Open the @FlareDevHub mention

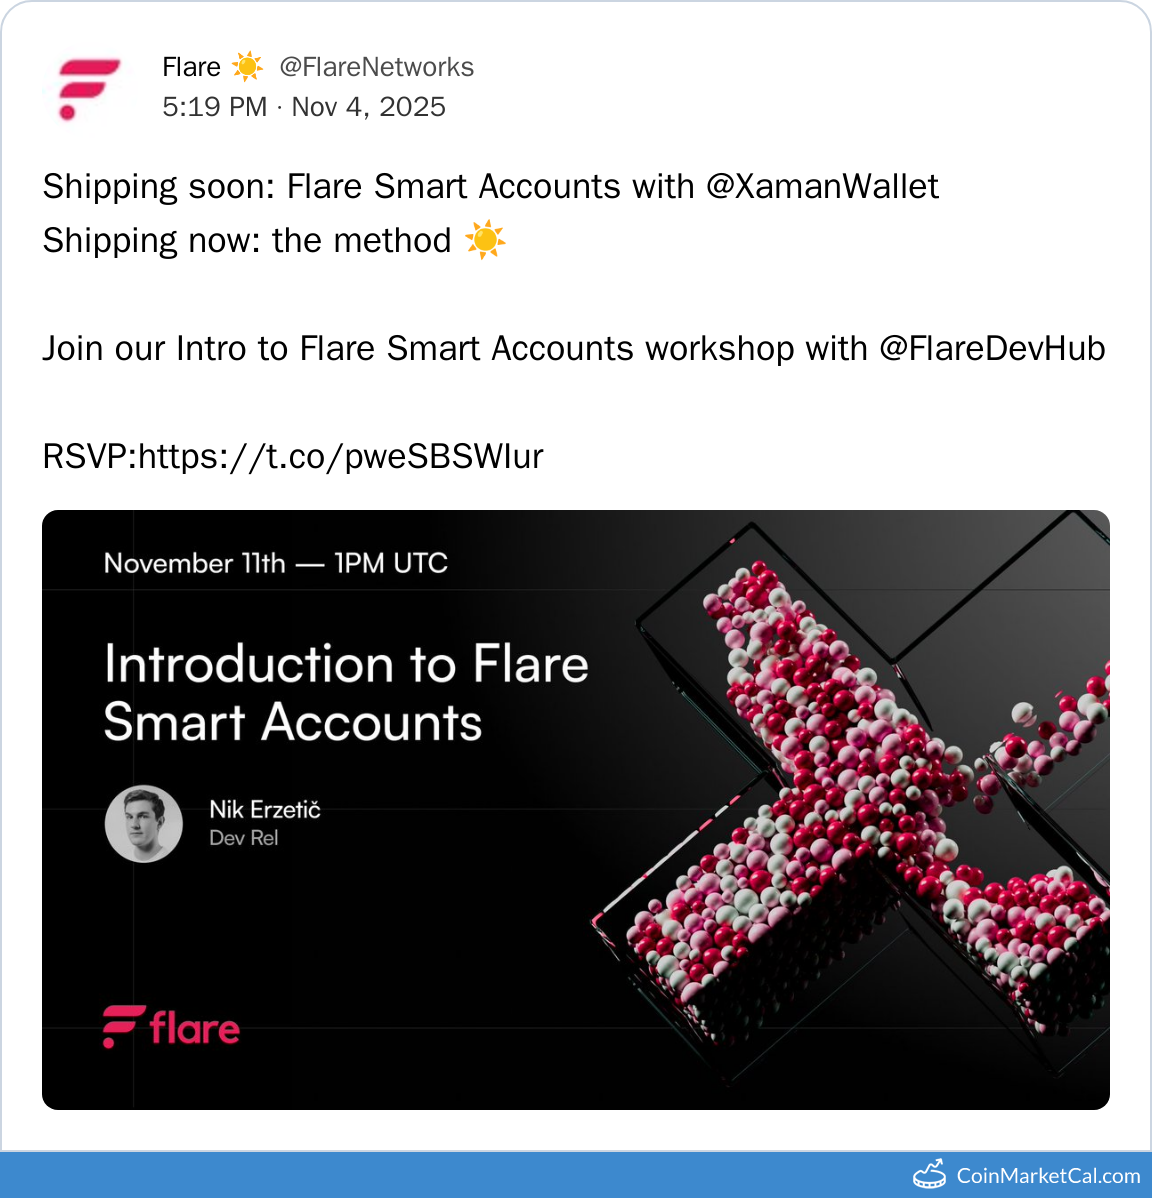pos(992,349)
